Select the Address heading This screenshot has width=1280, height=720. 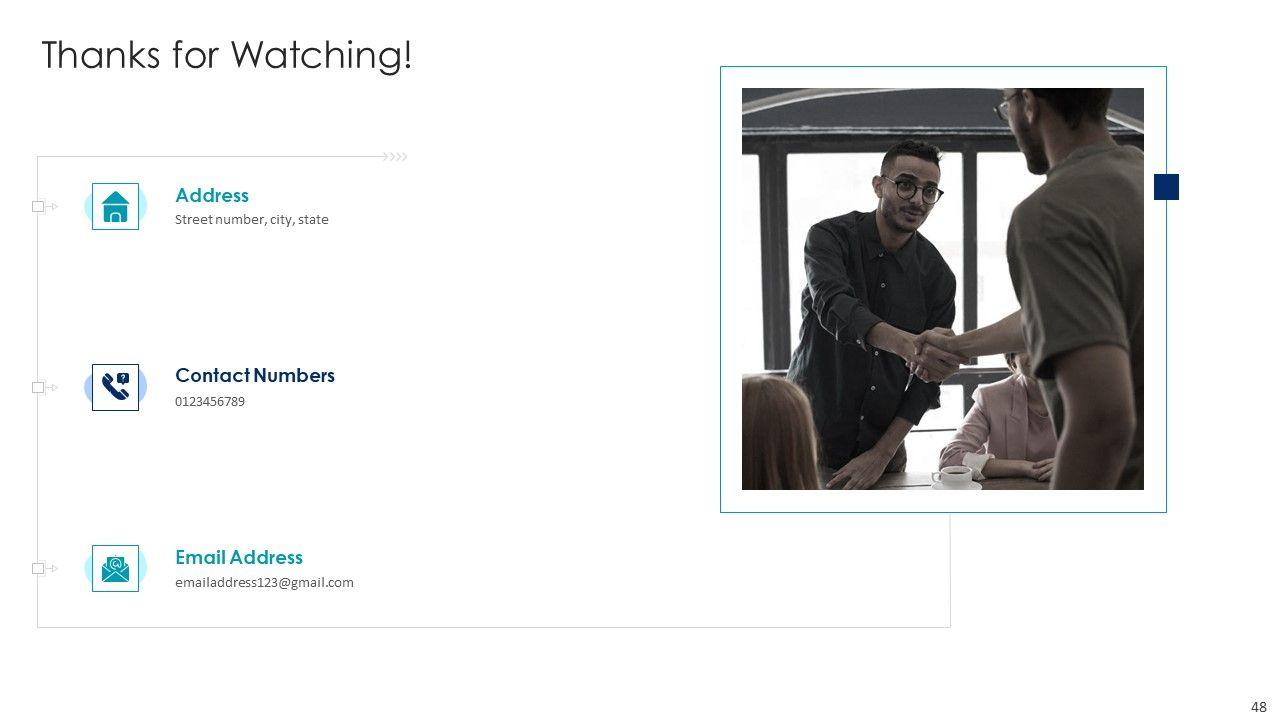[x=212, y=195]
